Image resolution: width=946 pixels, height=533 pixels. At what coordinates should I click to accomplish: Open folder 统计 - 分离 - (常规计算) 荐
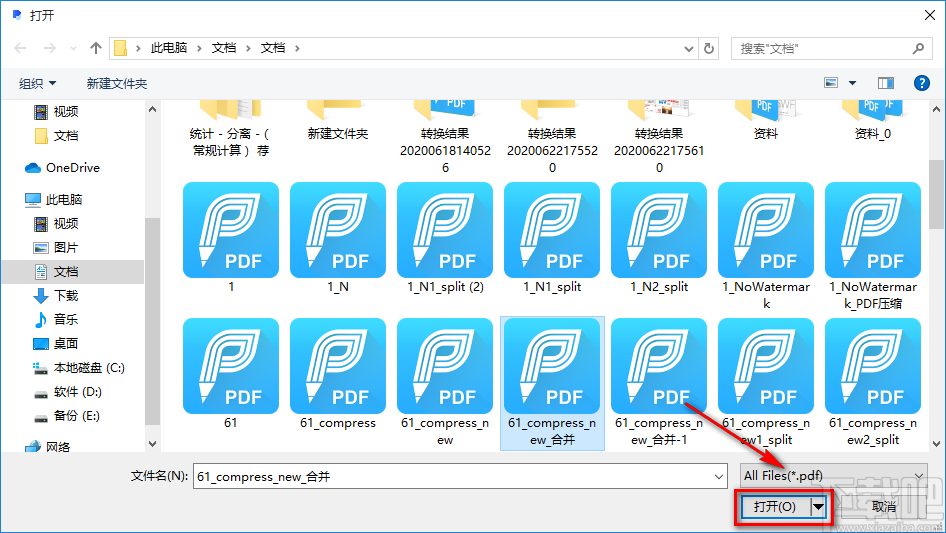click(231, 130)
